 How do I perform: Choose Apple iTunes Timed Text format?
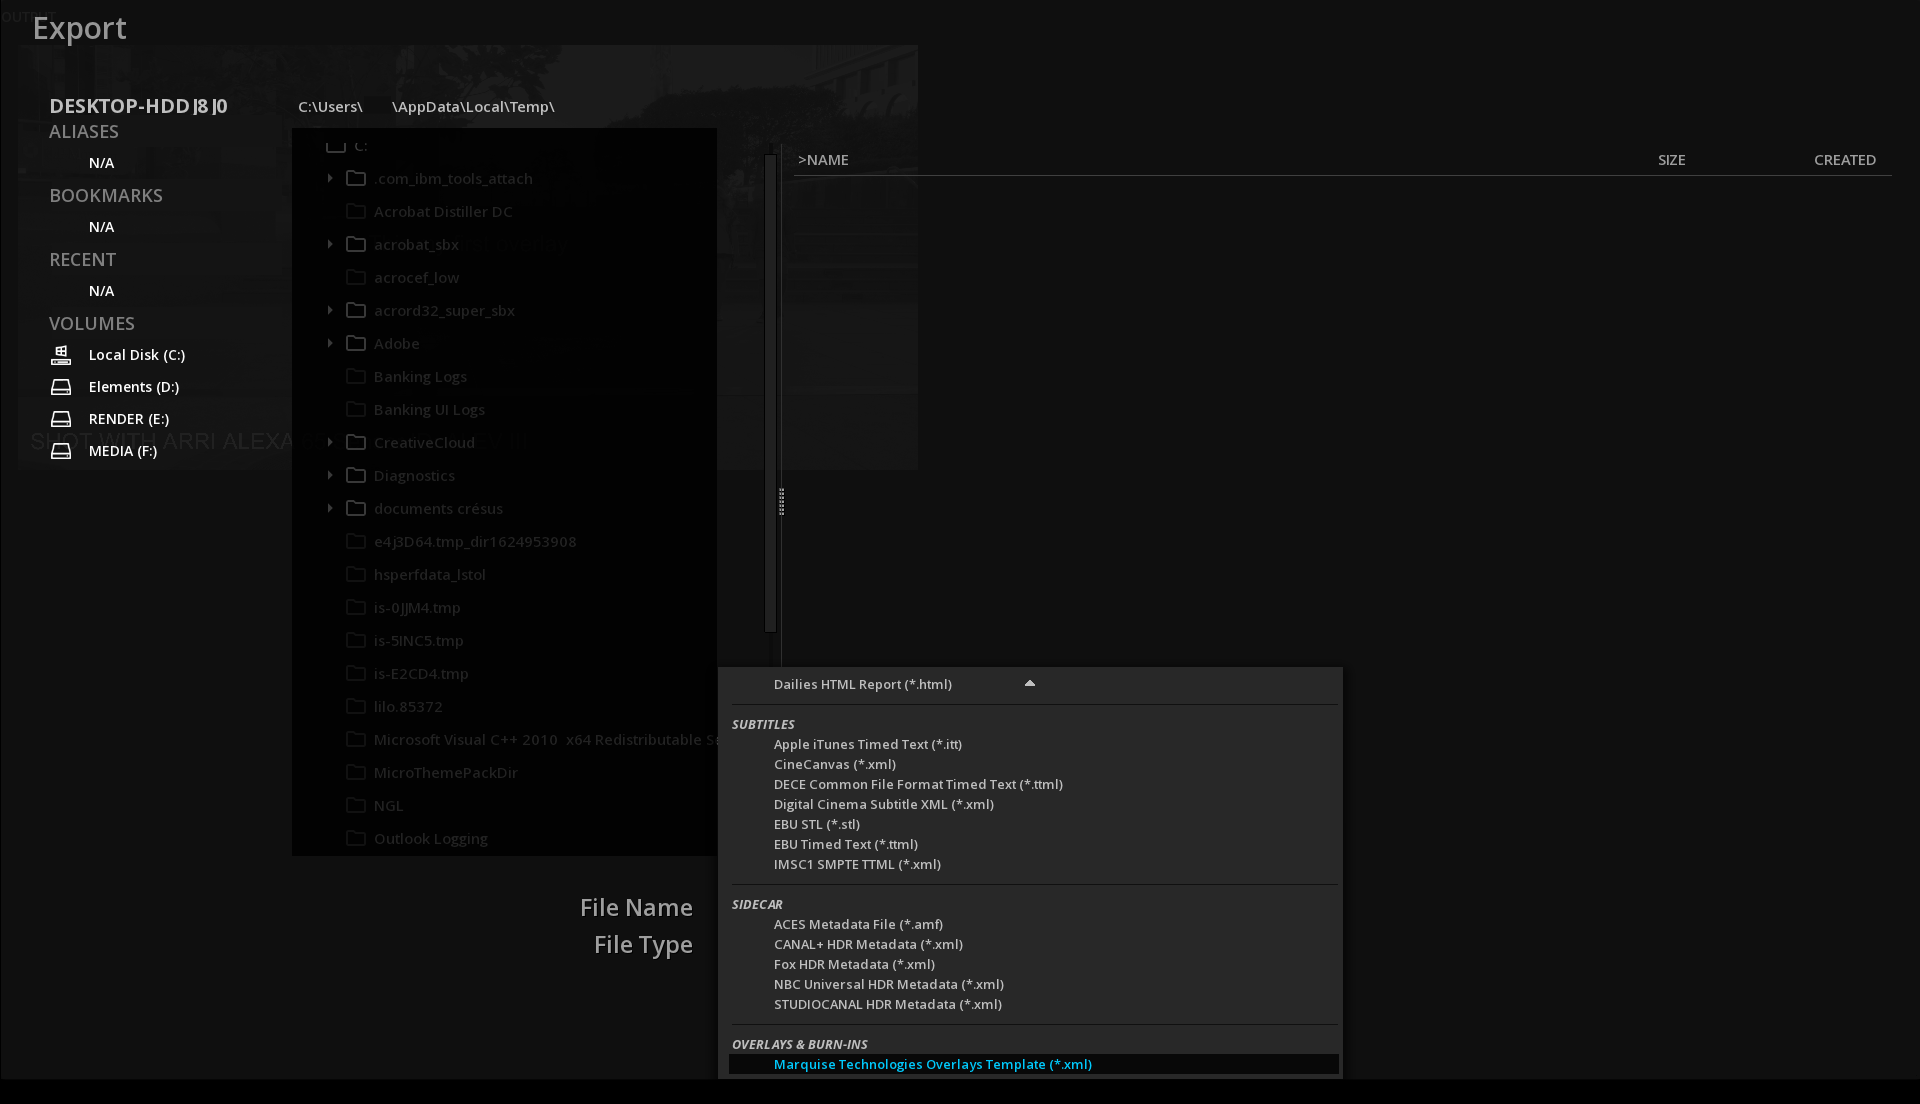click(867, 744)
